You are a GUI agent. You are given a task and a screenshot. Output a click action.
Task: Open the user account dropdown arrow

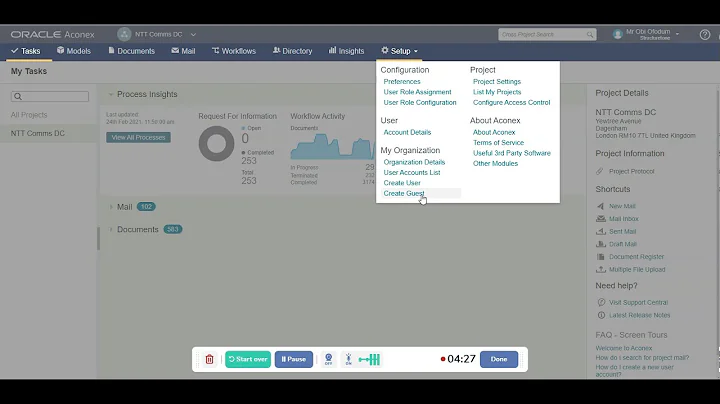tap(677, 34)
